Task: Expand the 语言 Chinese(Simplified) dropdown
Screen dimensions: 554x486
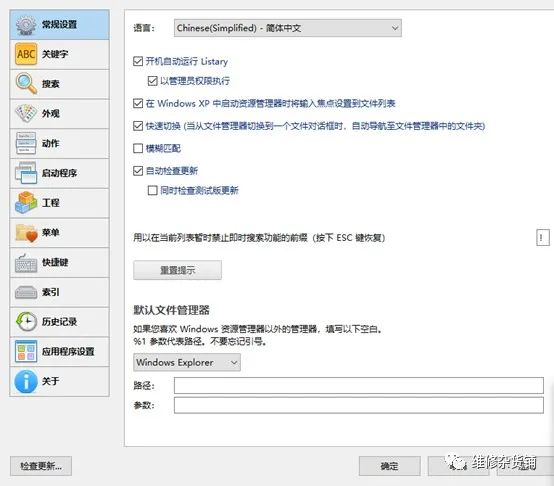Action: [288, 28]
